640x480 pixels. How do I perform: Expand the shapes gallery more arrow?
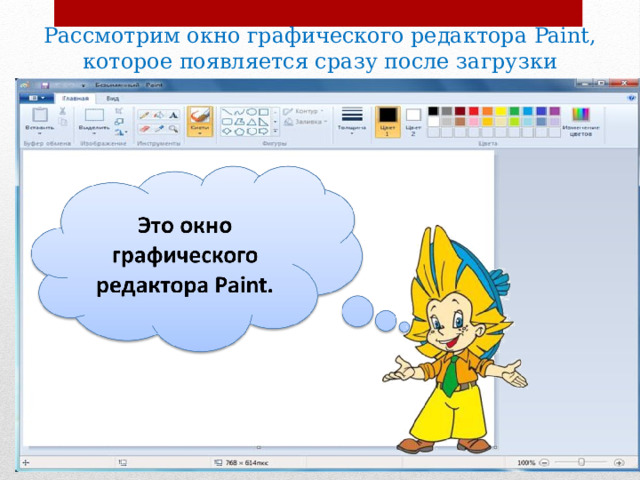pyautogui.click(x=276, y=131)
